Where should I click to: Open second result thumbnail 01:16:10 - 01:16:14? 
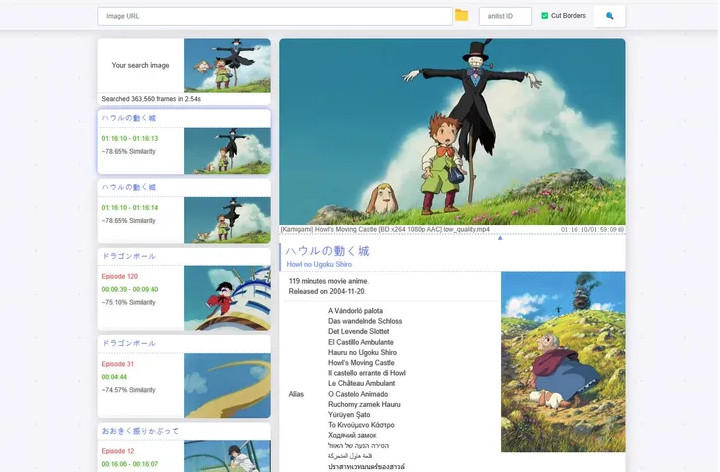pos(227,220)
